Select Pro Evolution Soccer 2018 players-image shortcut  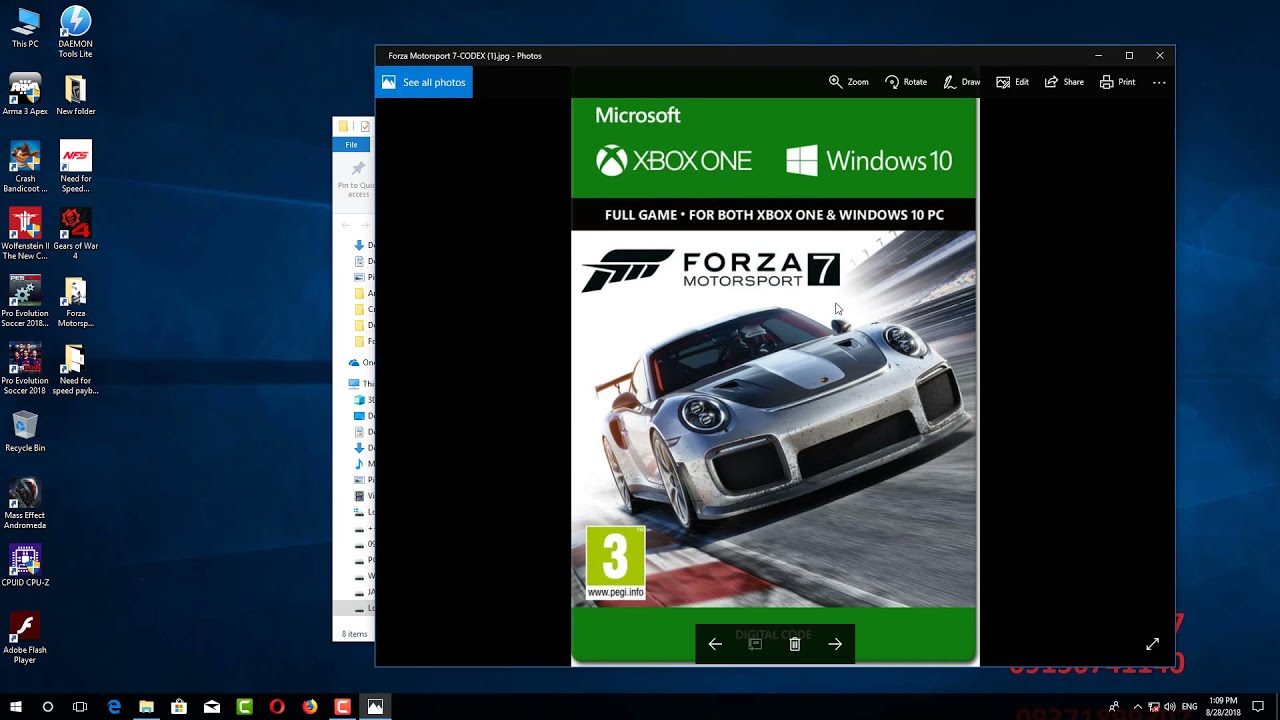click(x=25, y=369)
